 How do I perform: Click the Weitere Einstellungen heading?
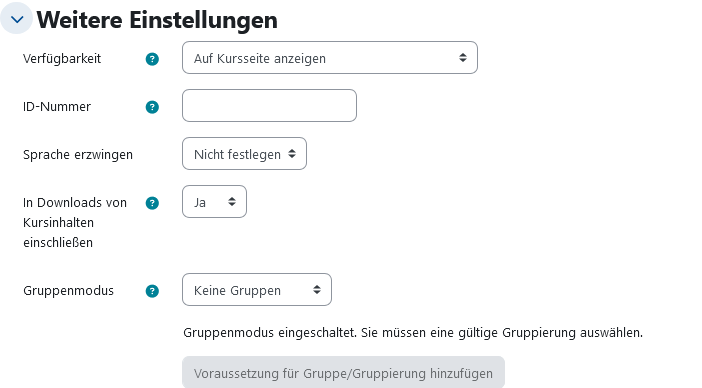pos(157,20)
